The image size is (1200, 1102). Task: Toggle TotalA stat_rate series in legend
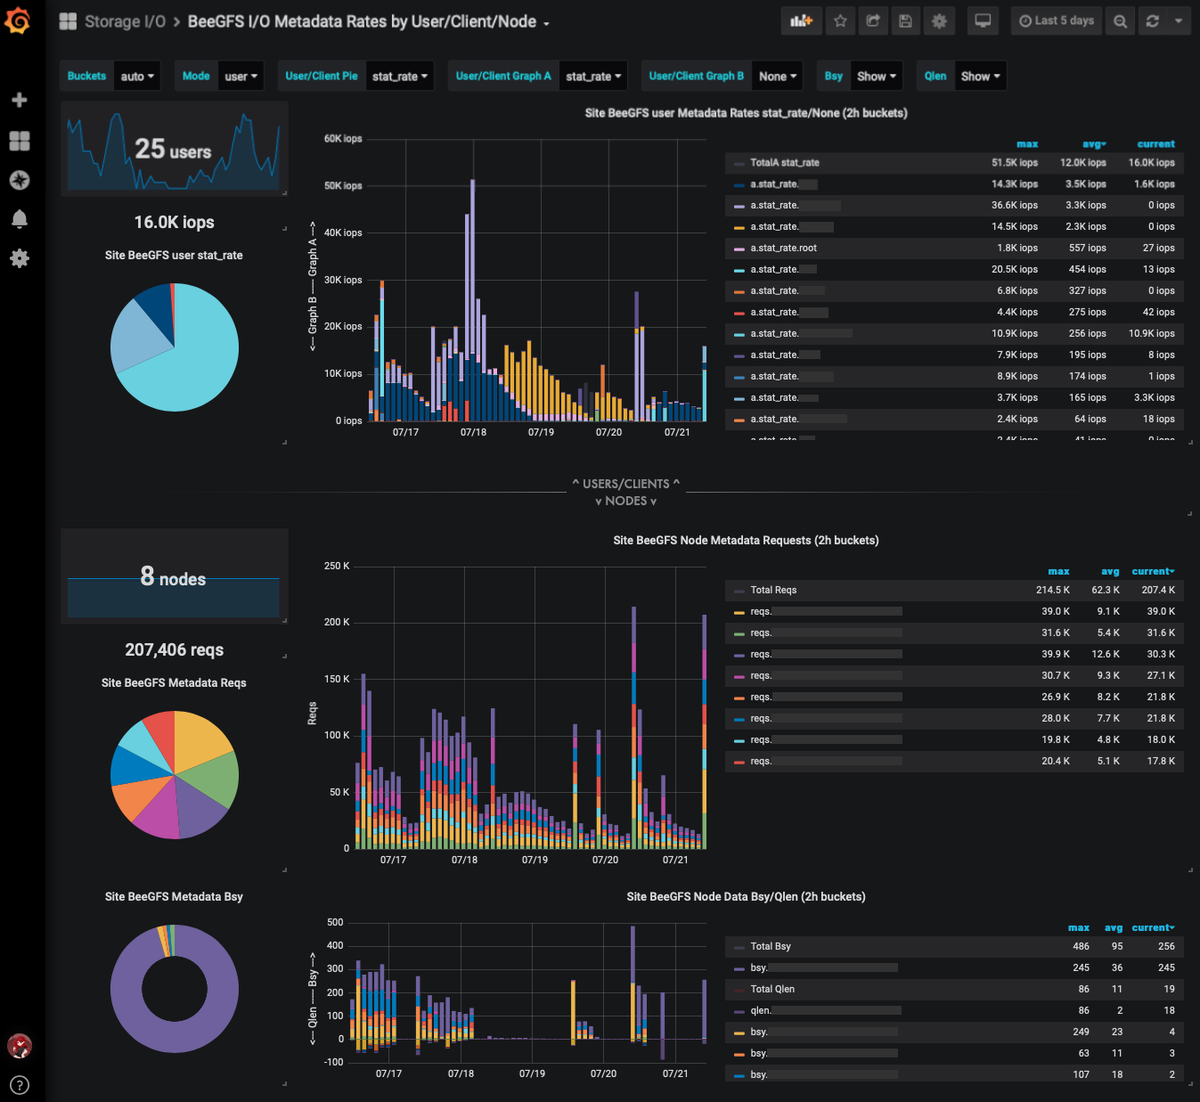coord(785,162)
